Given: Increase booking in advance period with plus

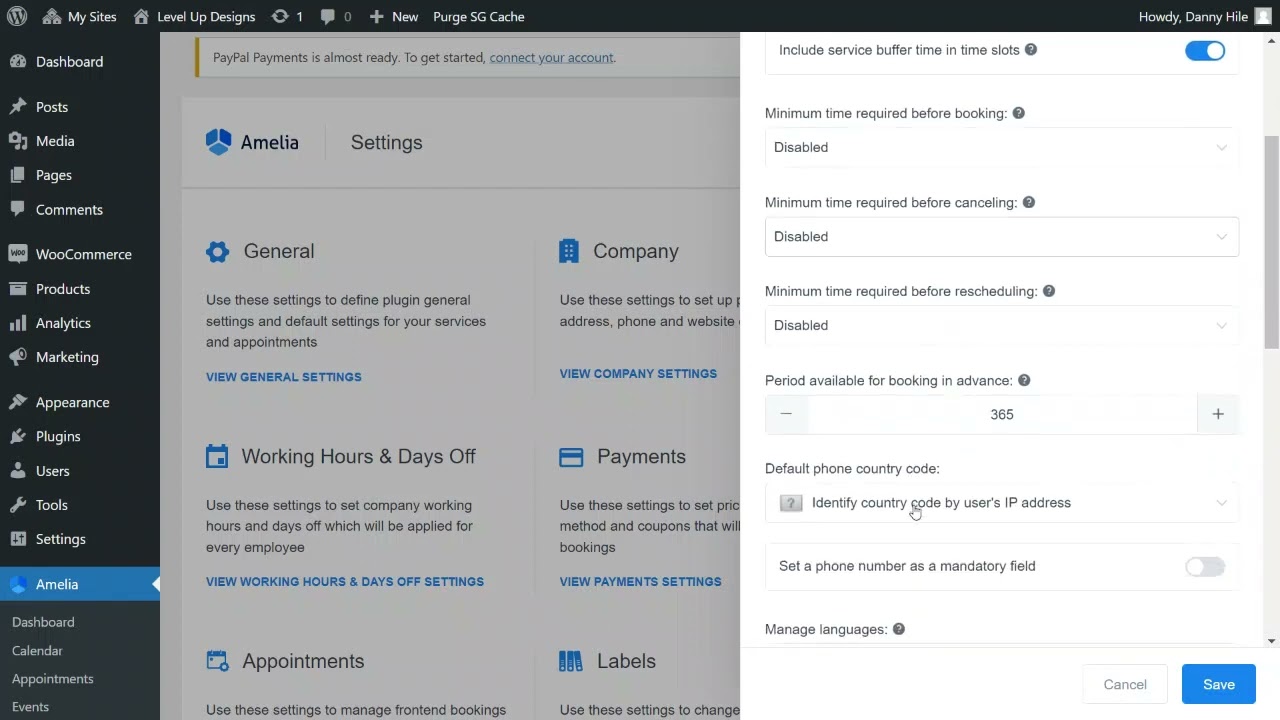Looking at the screenshot, I should click(1218, 414).
